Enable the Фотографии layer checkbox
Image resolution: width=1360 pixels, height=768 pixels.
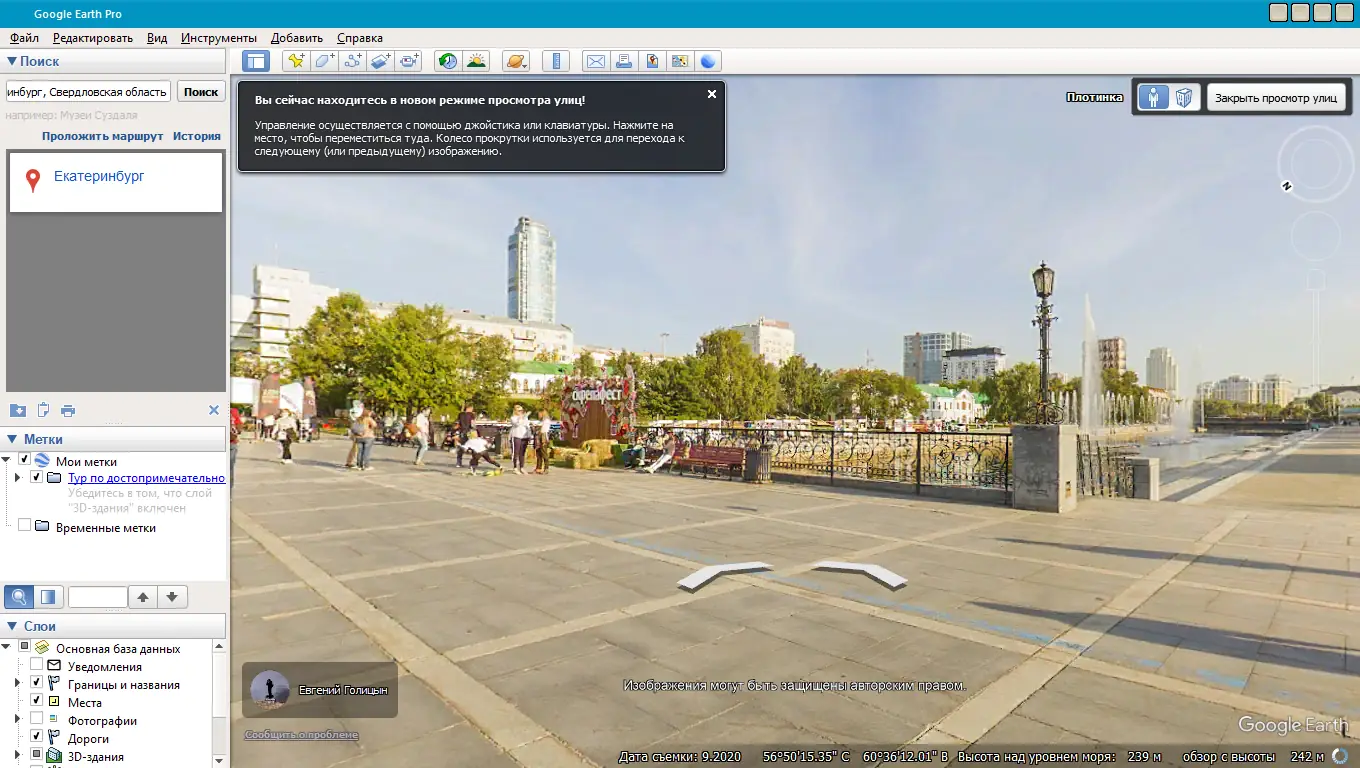pyautogui.click(x=37, y=720)
